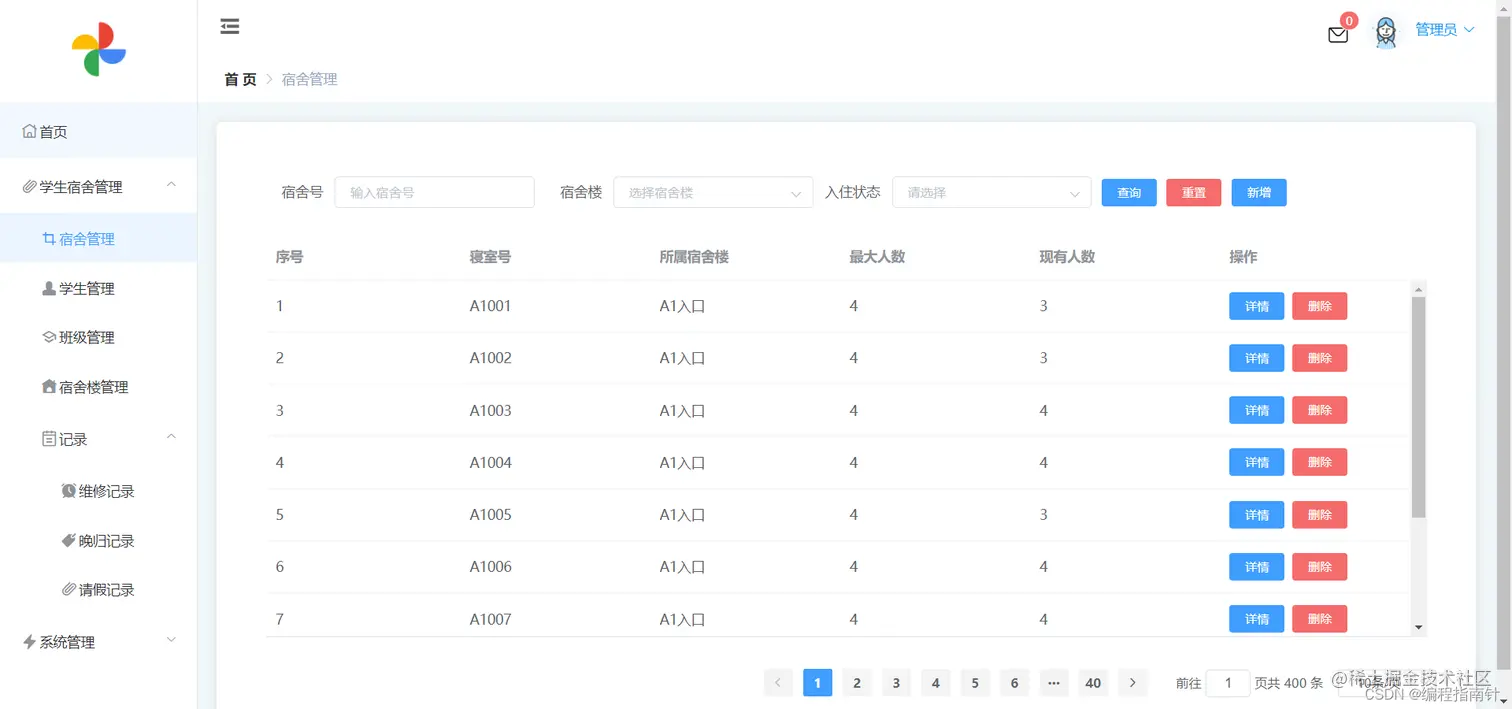Focus the 输入宿舍号 input field

(x=435, y=192)
